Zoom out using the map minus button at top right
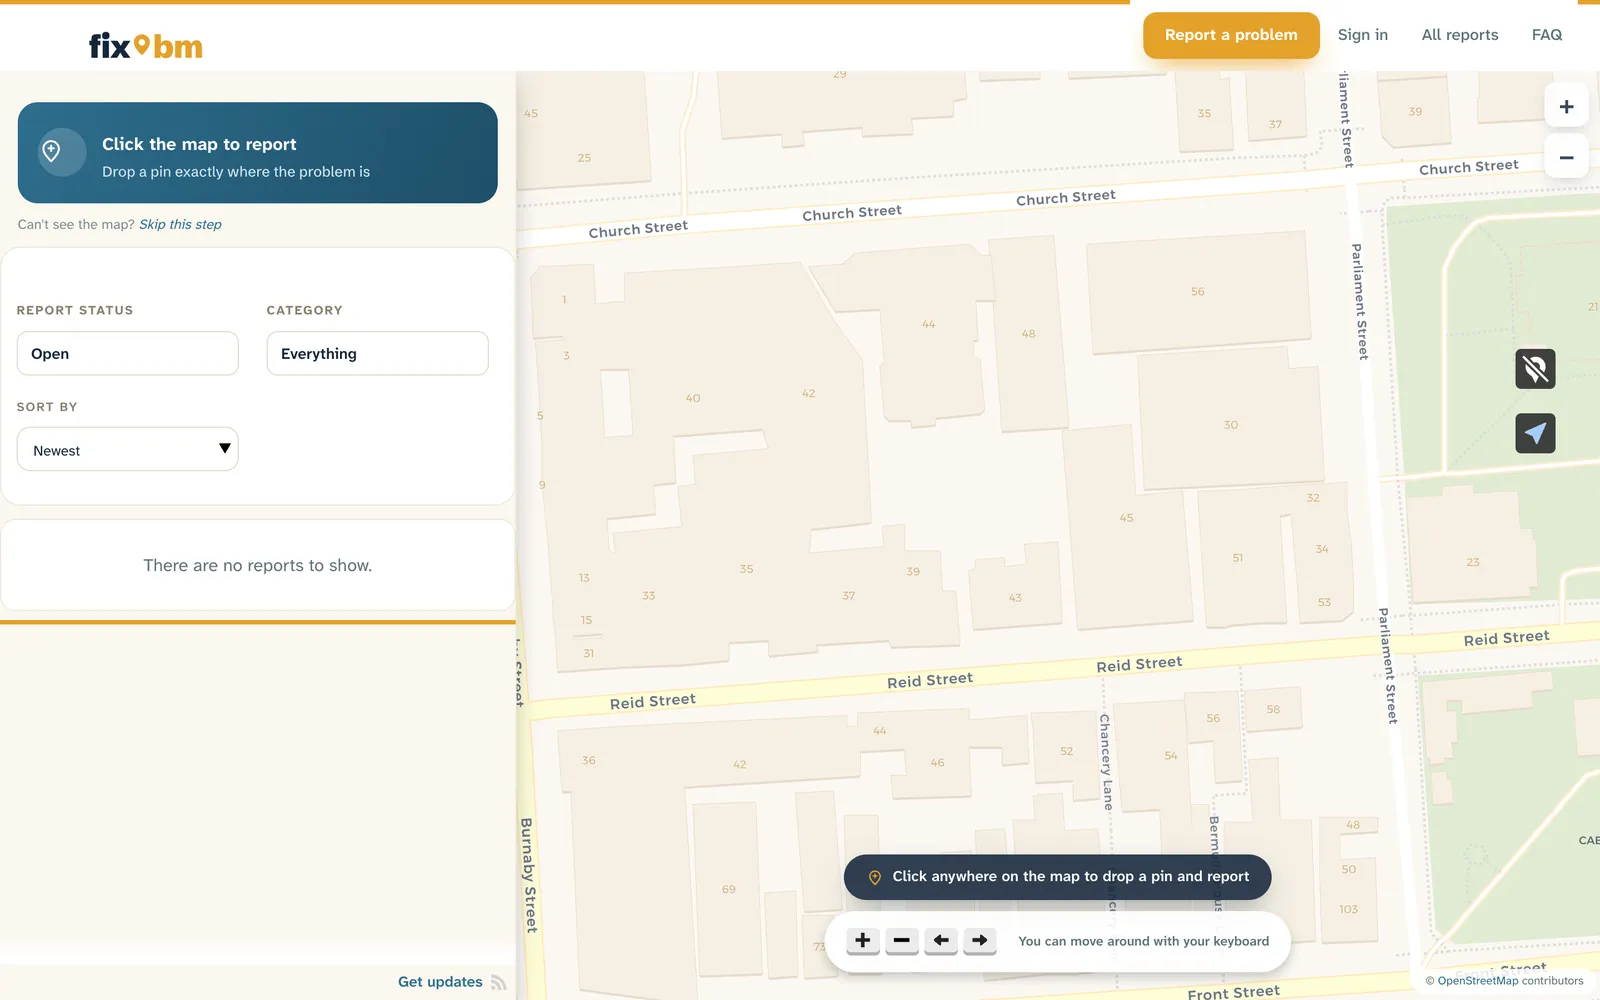This screenshot has width=1600, height=1000. click(1566, 157)
